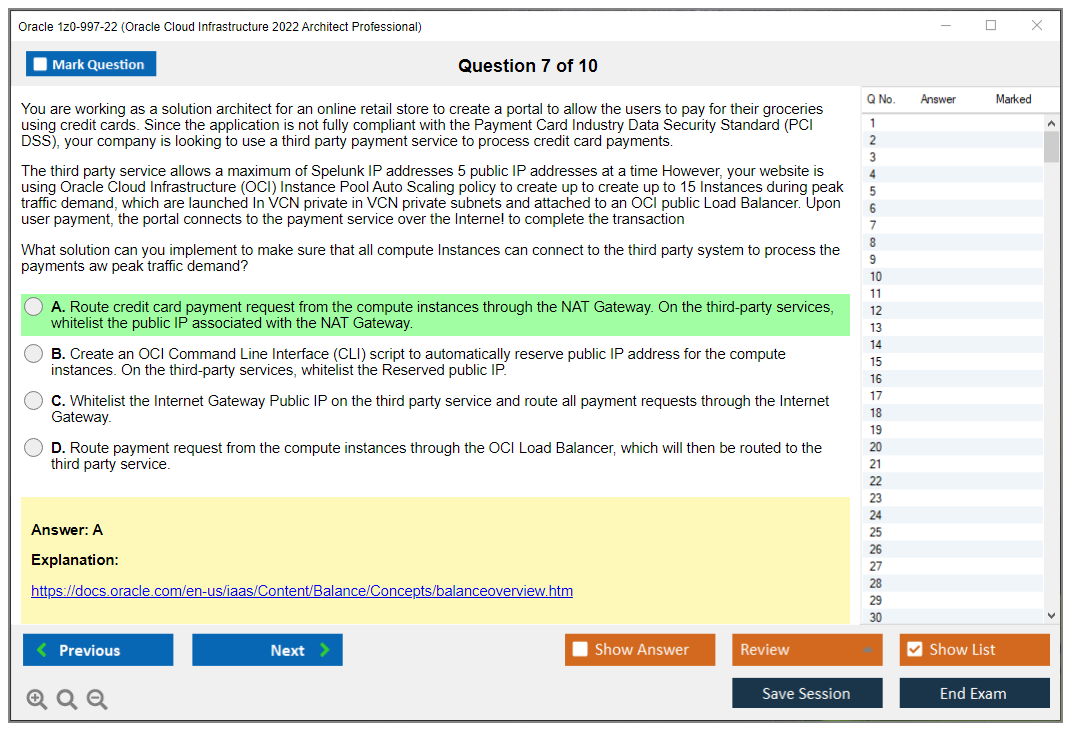
Task: Click the question list scroll down arrow
Action: (1051, 616)
